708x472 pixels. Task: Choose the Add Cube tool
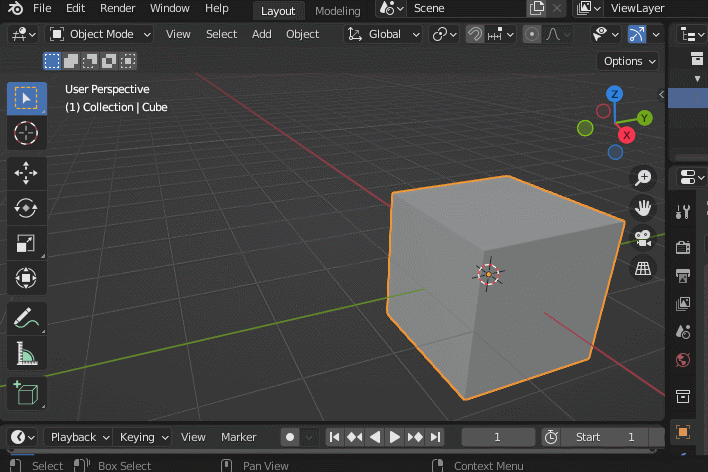(26, 393)
